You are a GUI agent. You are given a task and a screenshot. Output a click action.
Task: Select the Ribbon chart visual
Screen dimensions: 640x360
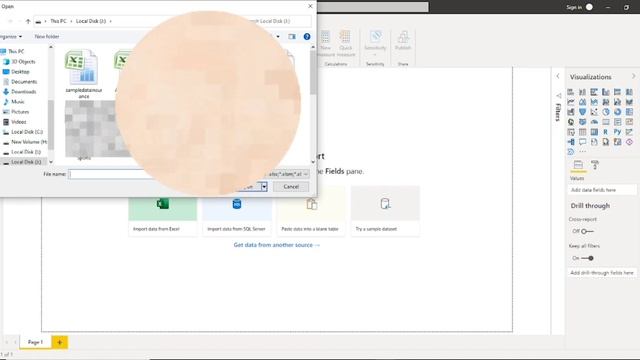(629, 102)
